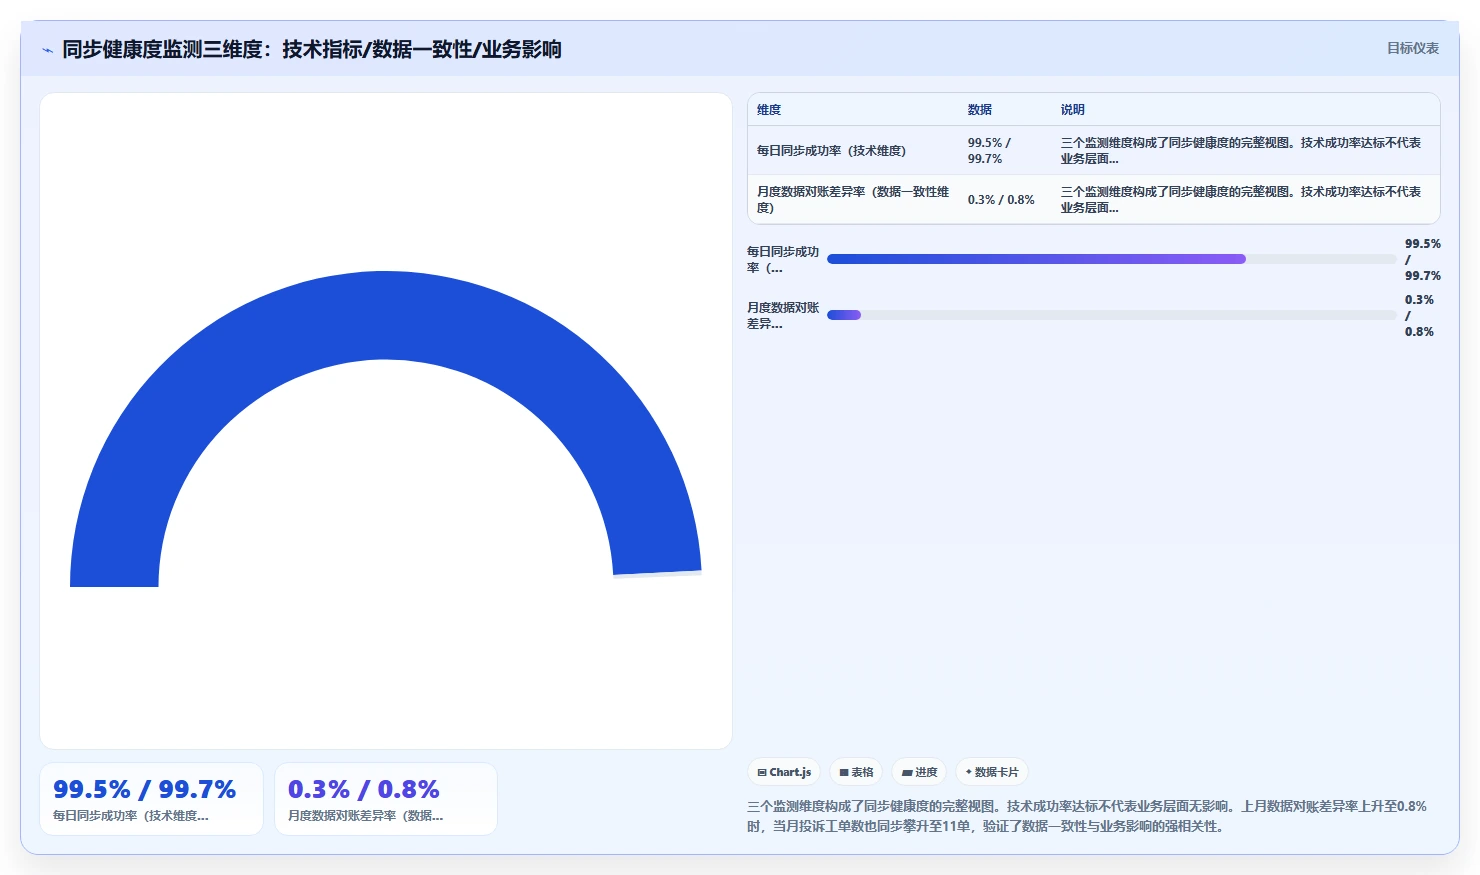Click the title 同步健康度监测三维度
Image resolution: width=1480 pixels, height=875 pixels.
click(x=312, y=49)
